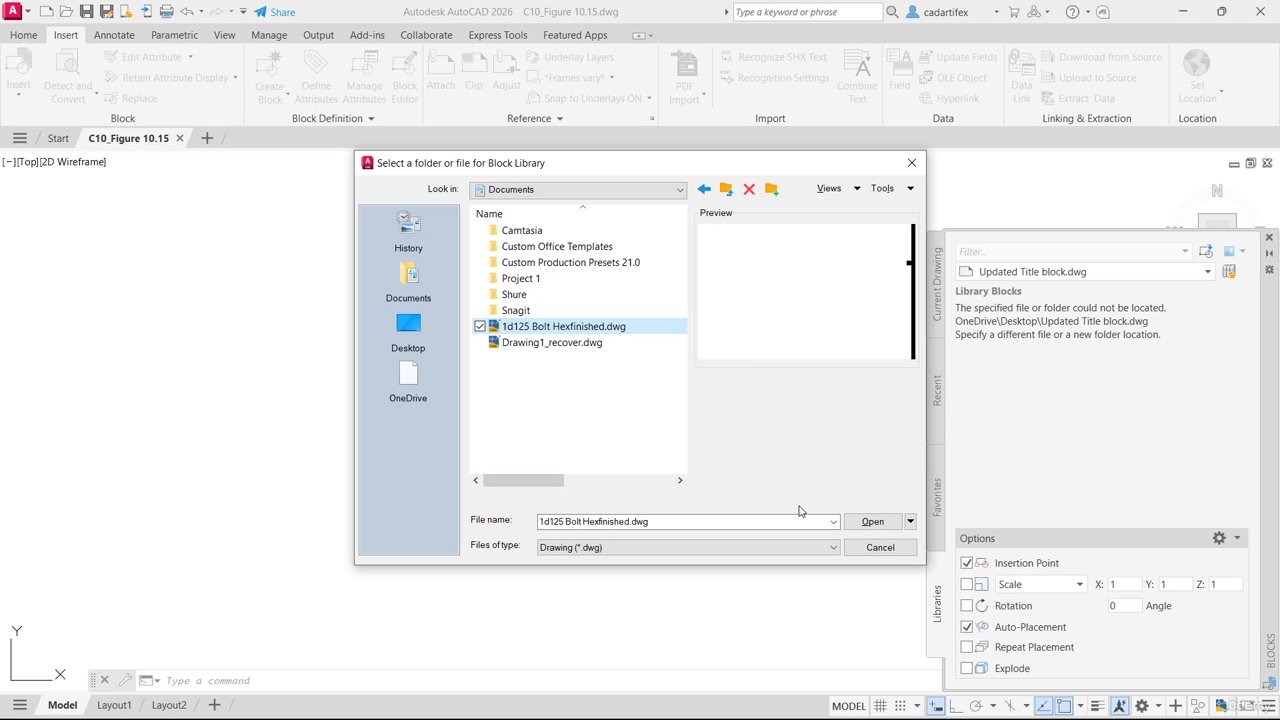The height and width of the screenshot is (720, 1280).
Task: Click the Open button
Action: (x=872, y=522)
